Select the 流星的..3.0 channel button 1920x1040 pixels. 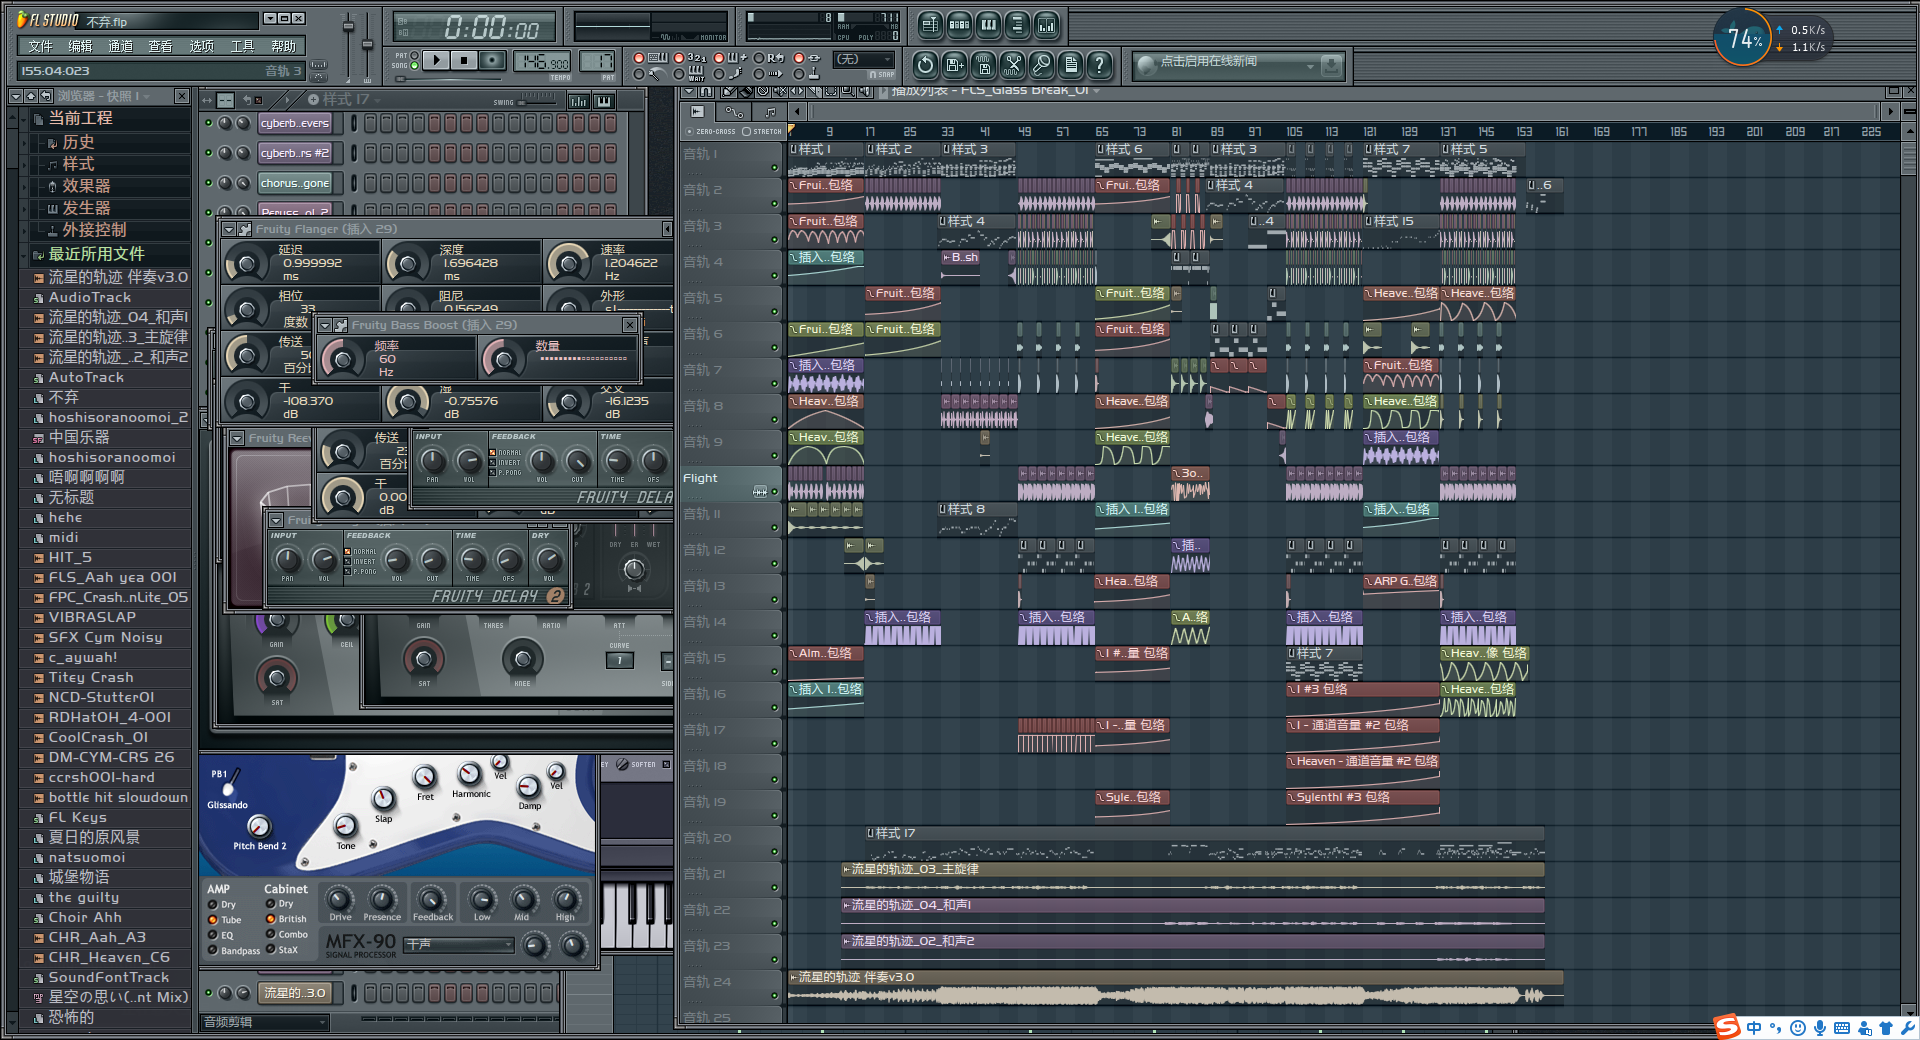(x=294, y=993)
